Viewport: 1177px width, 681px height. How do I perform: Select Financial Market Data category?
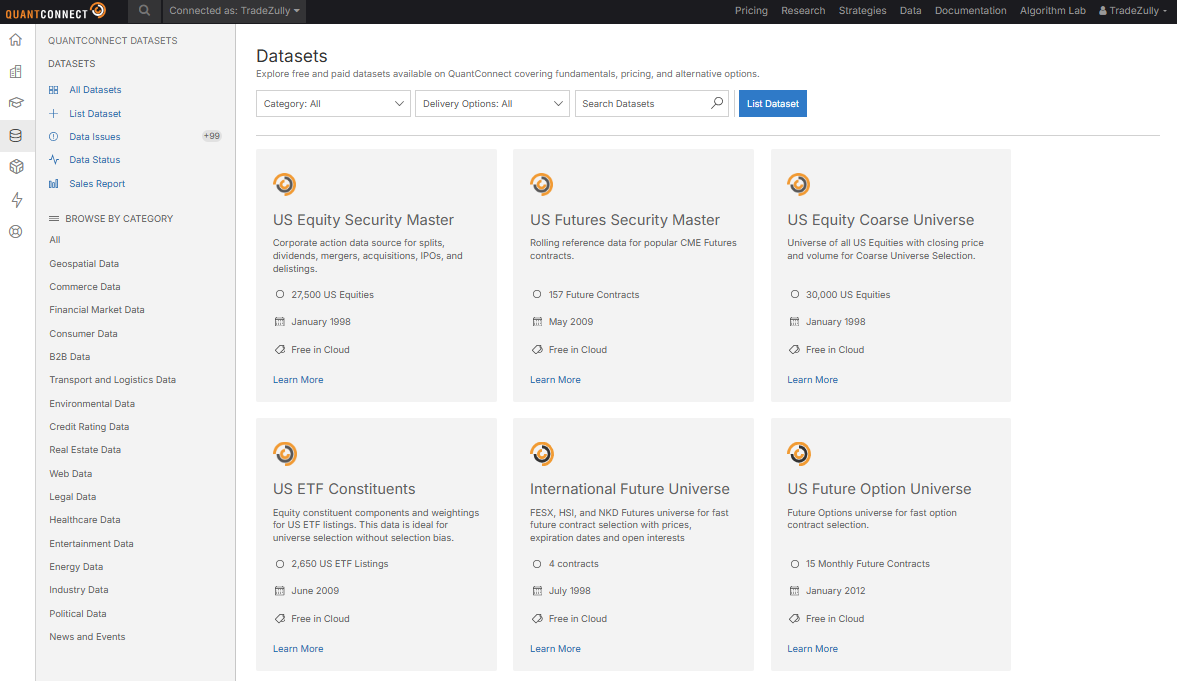tap(97, 309)
